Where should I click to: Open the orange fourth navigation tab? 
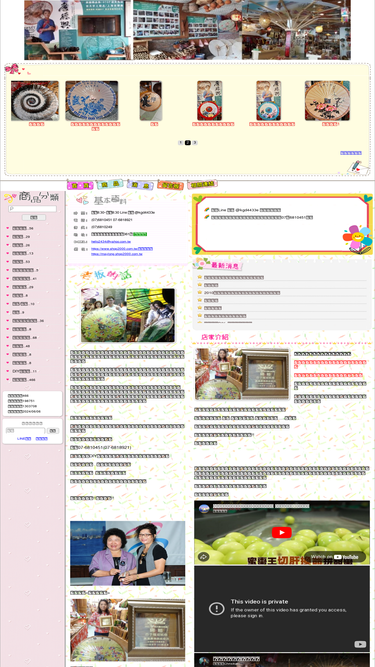tap(170, 185)
